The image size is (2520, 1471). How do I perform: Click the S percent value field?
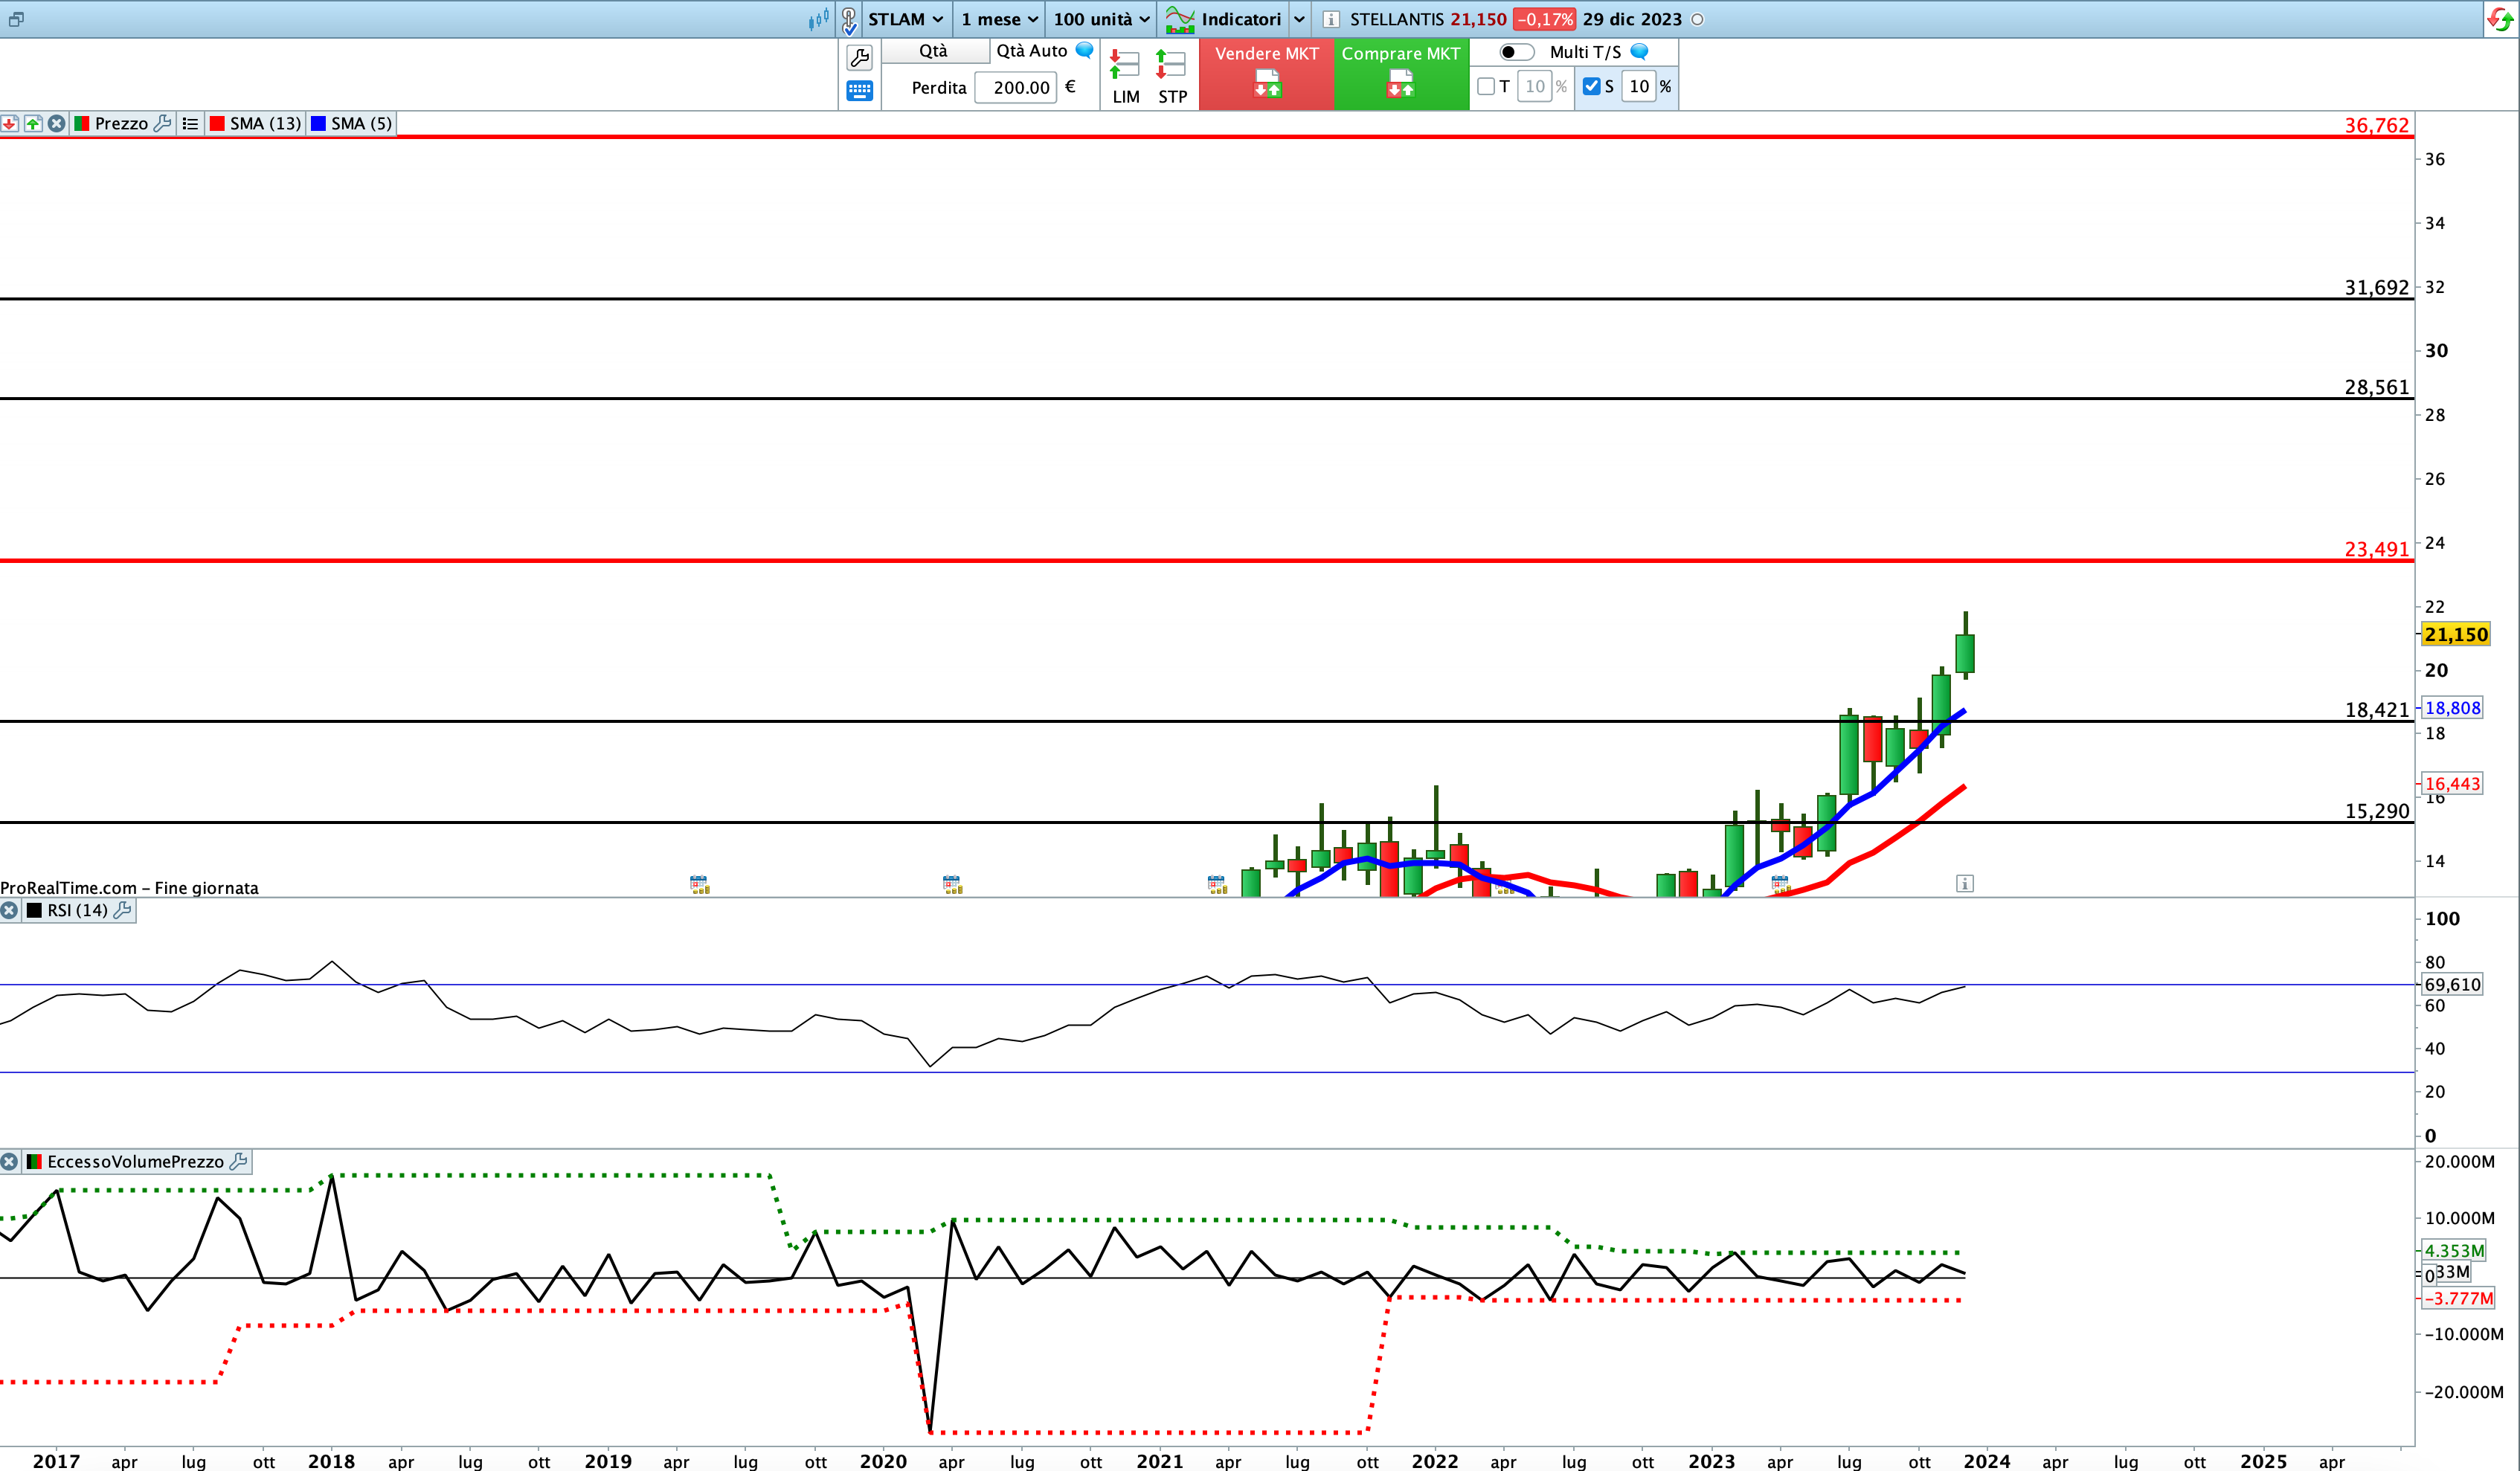(x=1639, y=86)
